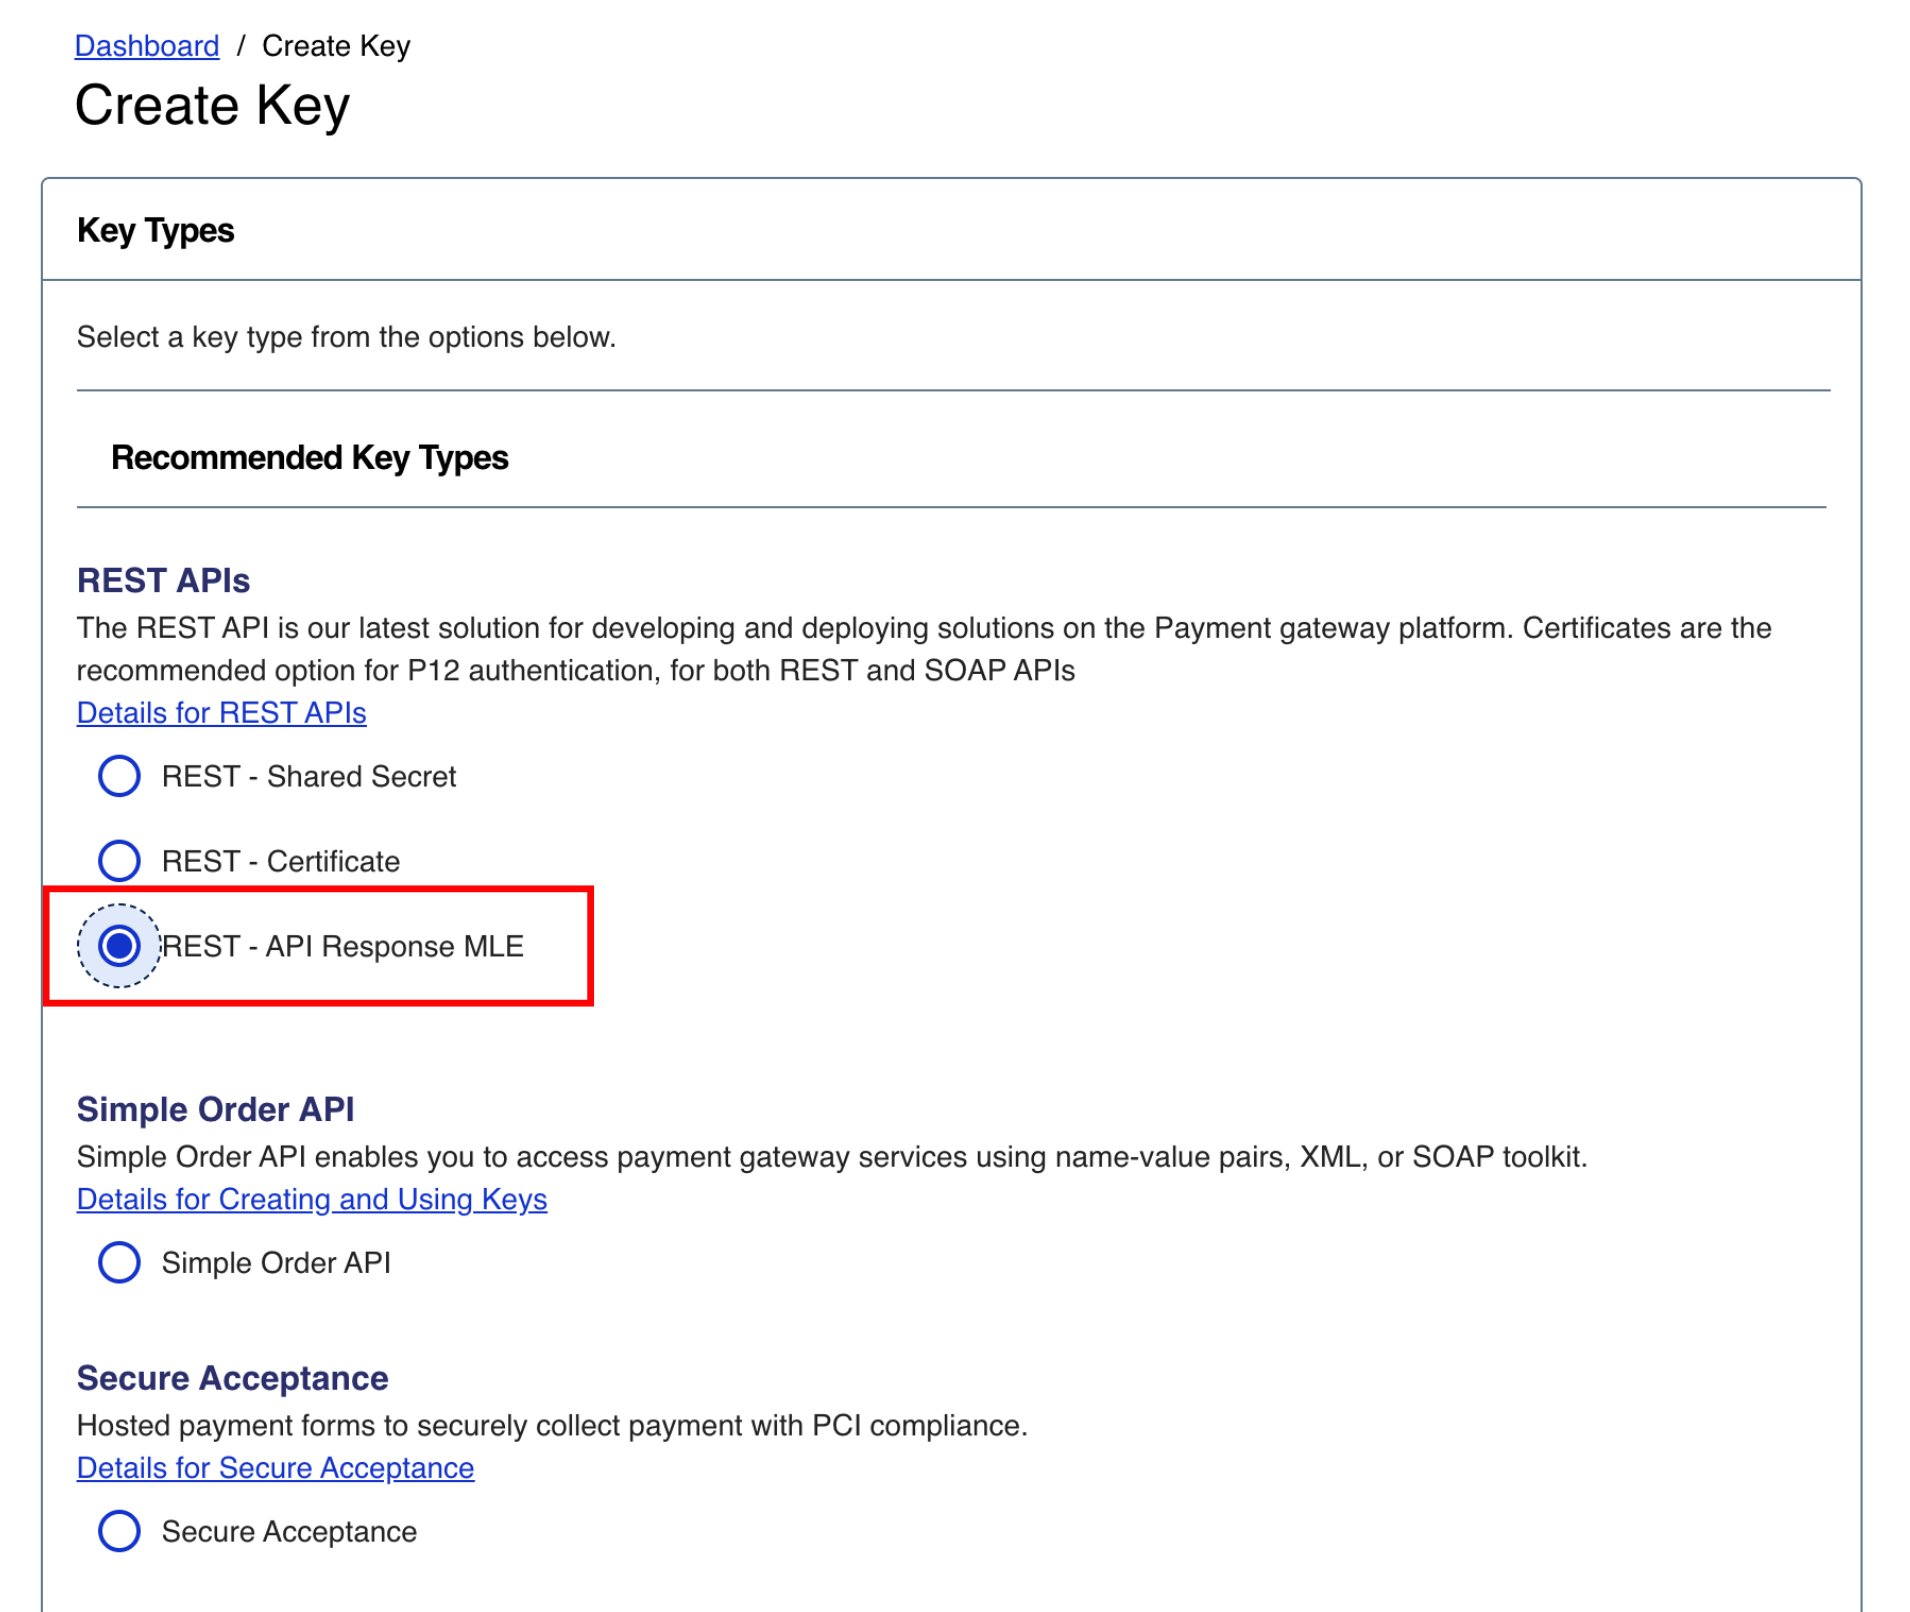Select REST - API Response MLE radio
This screenshot has height=1612, width=1910.
tap(119, 946)
